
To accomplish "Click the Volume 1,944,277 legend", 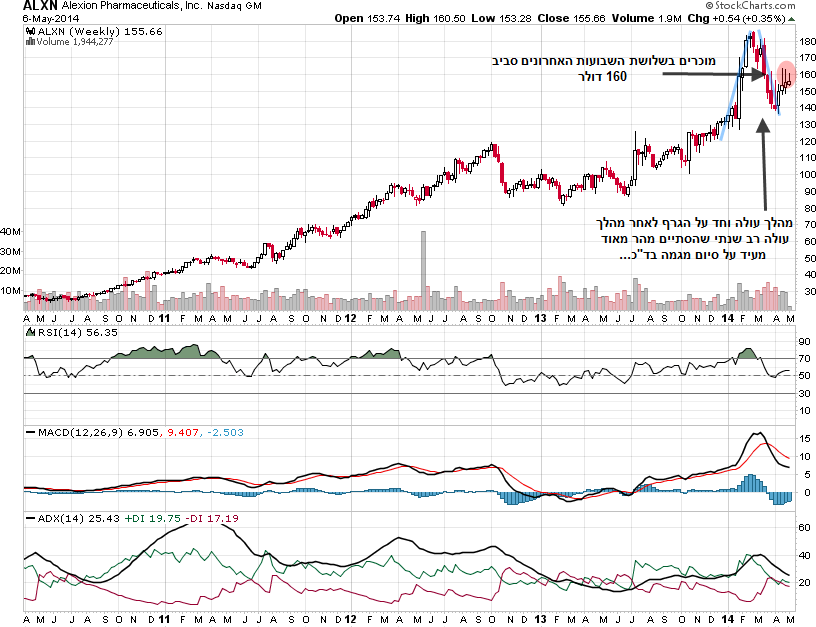I will pos(74,42).
